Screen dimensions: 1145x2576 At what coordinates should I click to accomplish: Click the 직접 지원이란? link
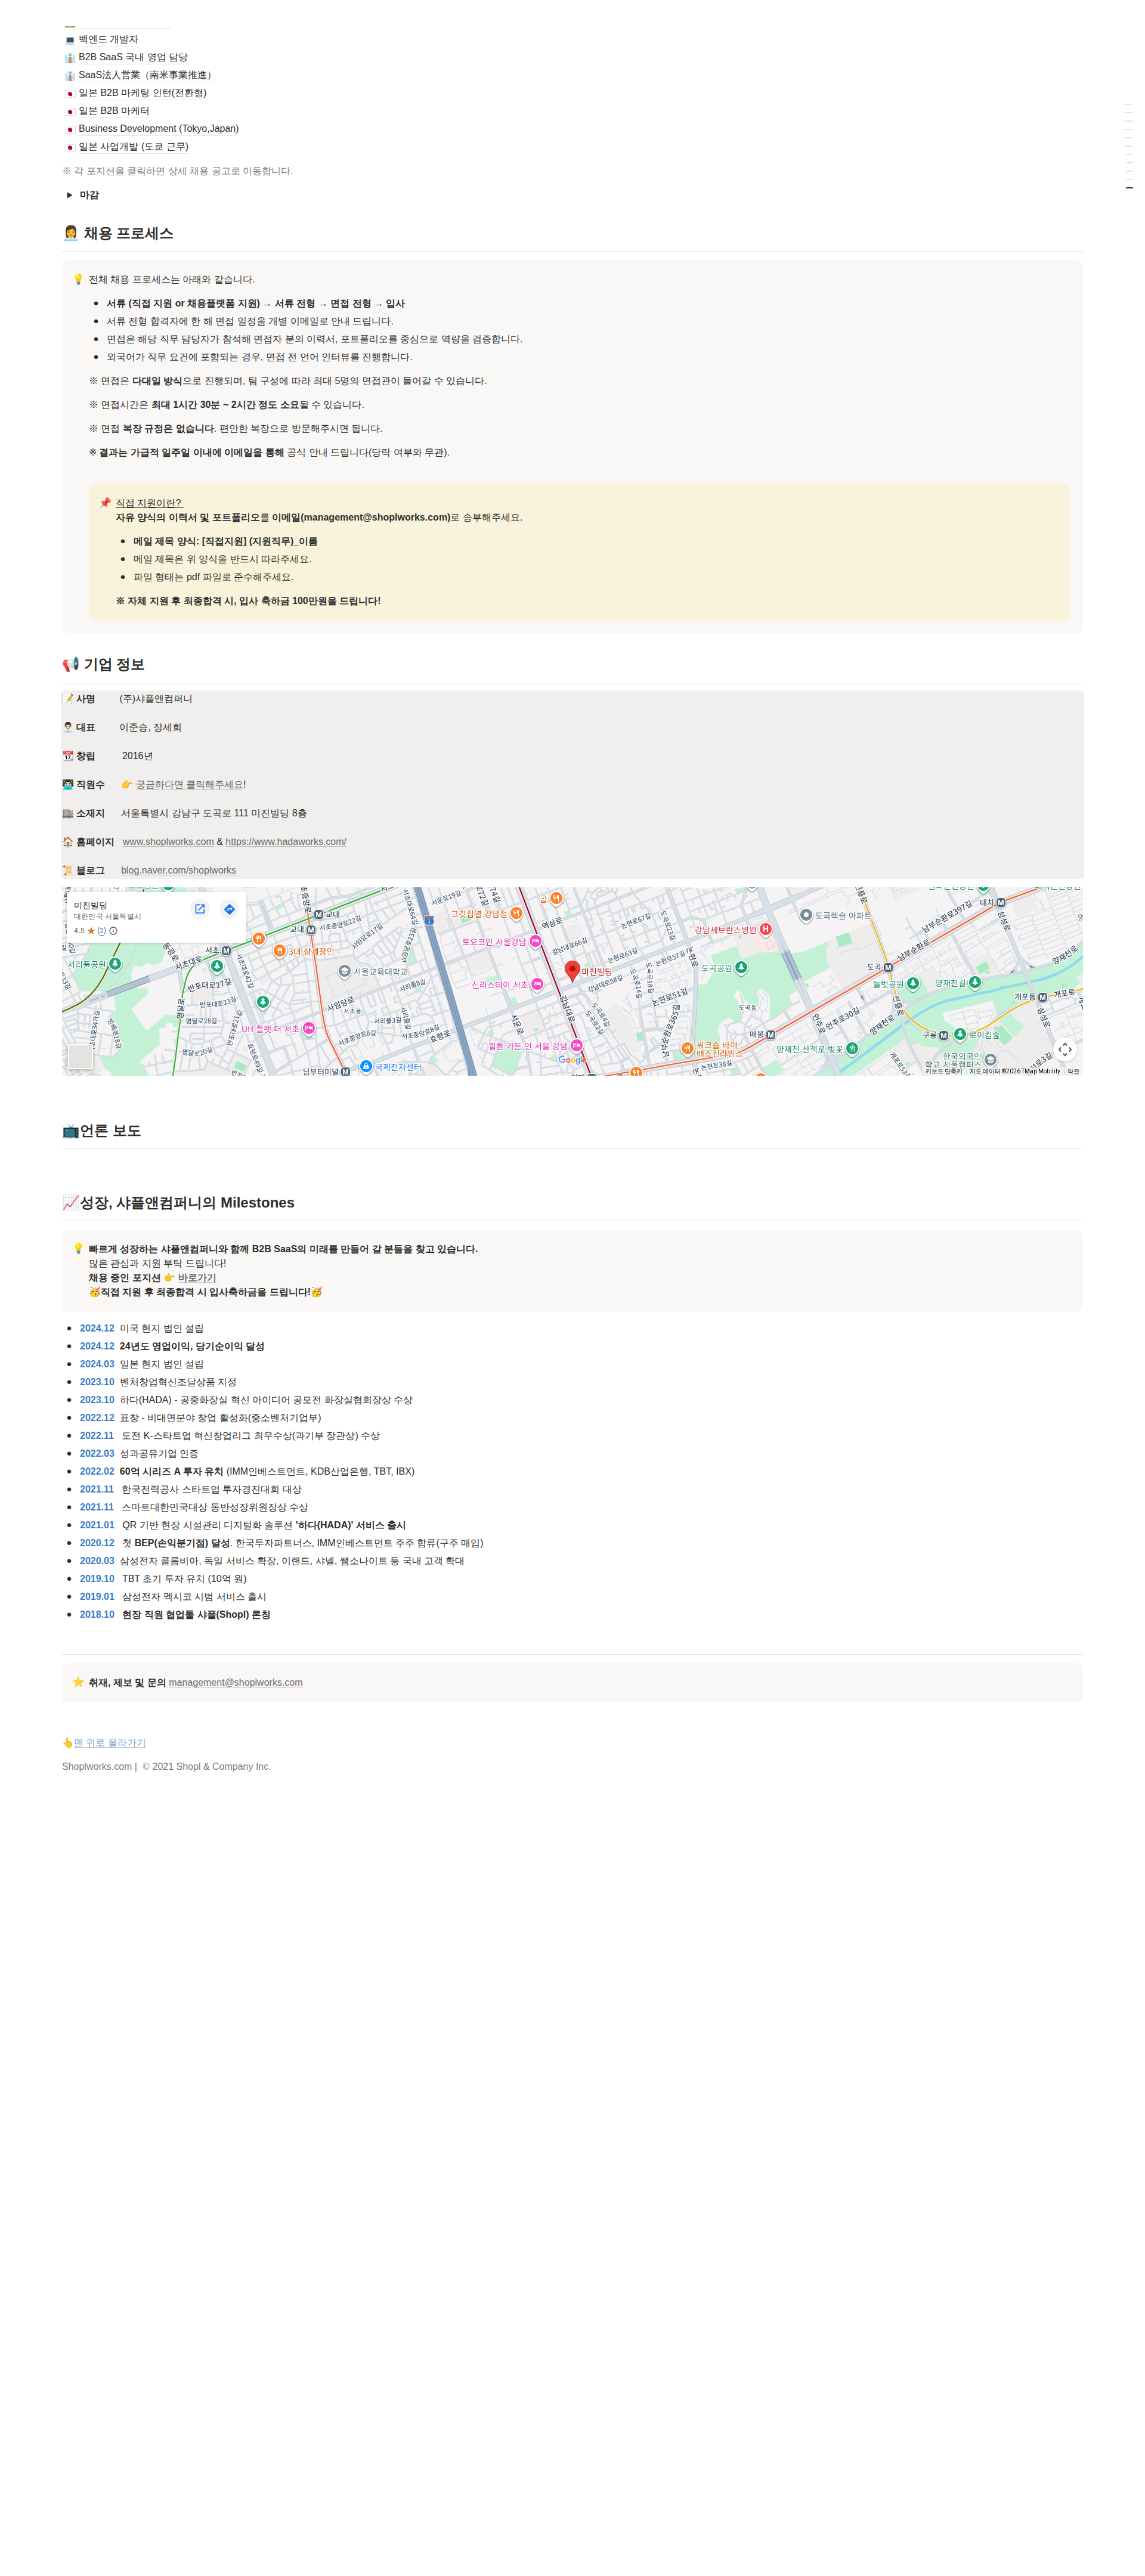click(x=148, y=503)
